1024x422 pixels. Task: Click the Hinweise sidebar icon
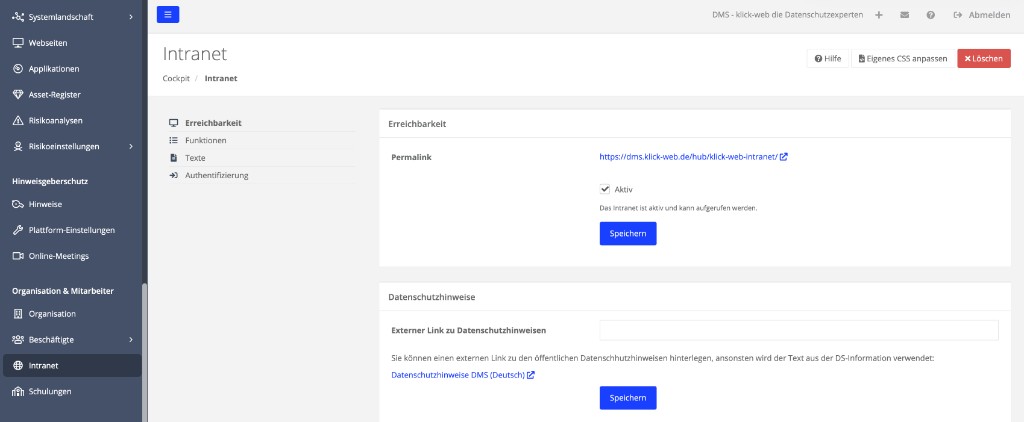coord(18,204)
